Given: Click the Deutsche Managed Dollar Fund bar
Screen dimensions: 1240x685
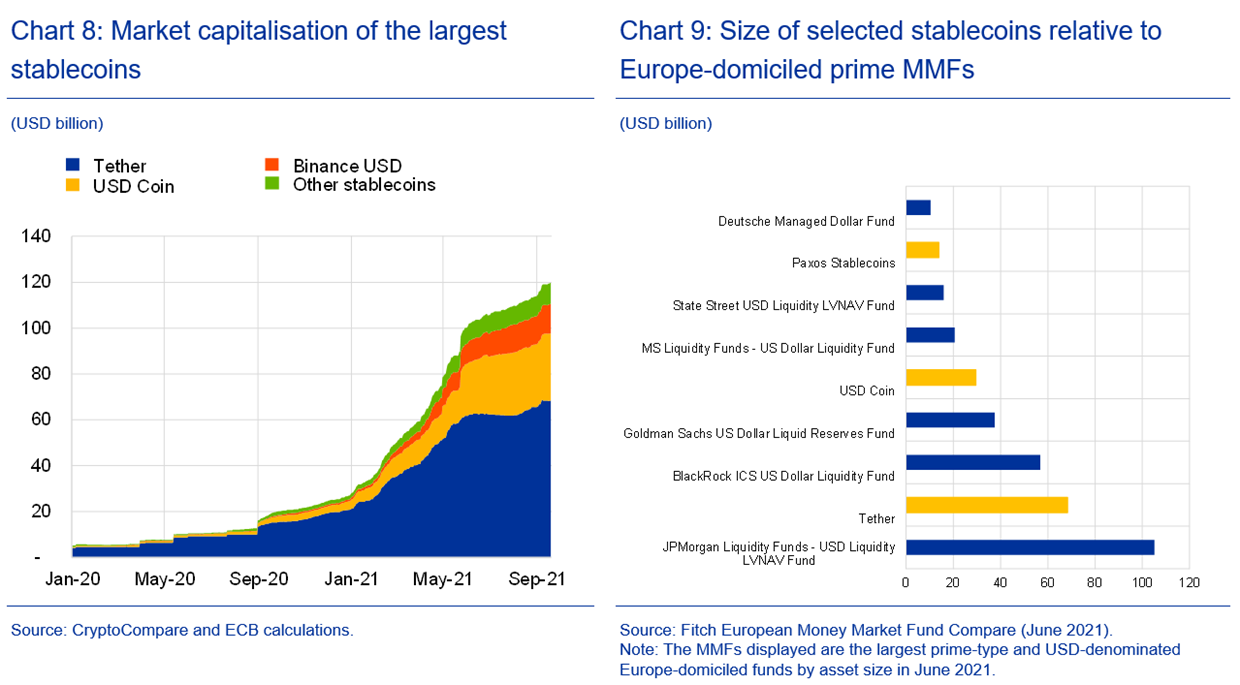Looking at the screenshot, I should 918,208.
